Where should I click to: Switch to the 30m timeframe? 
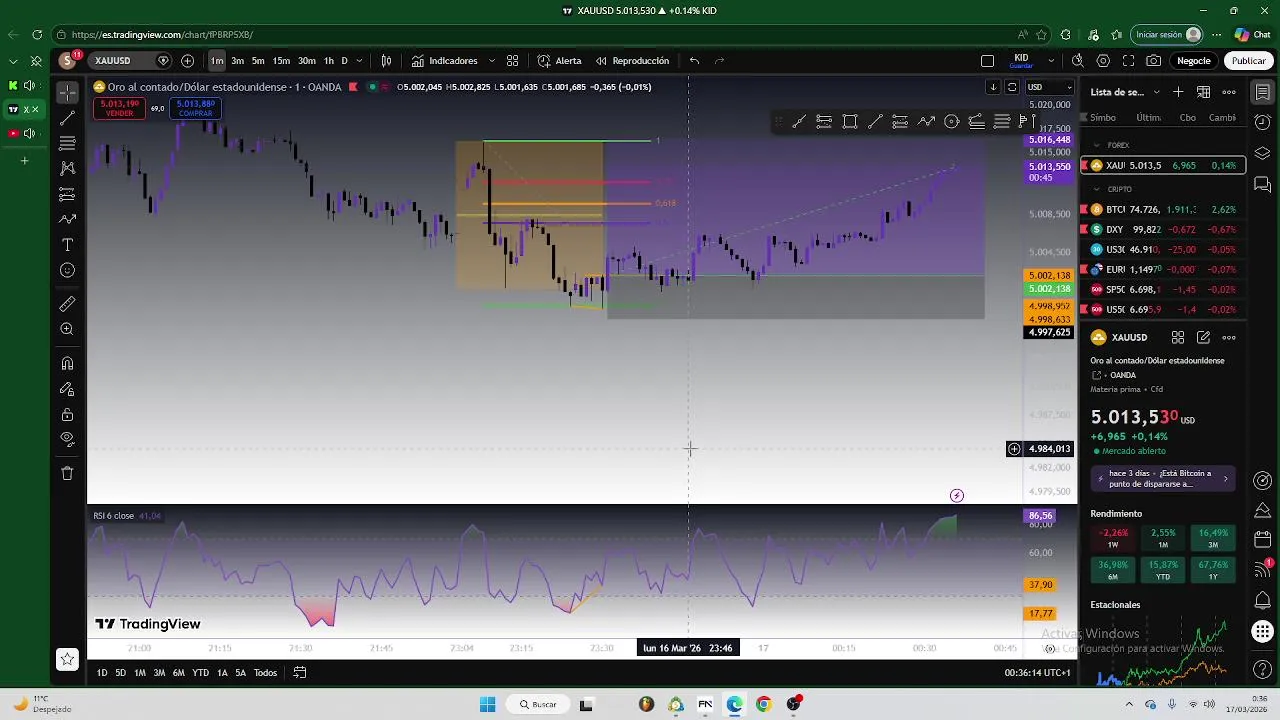coord(307,61)
